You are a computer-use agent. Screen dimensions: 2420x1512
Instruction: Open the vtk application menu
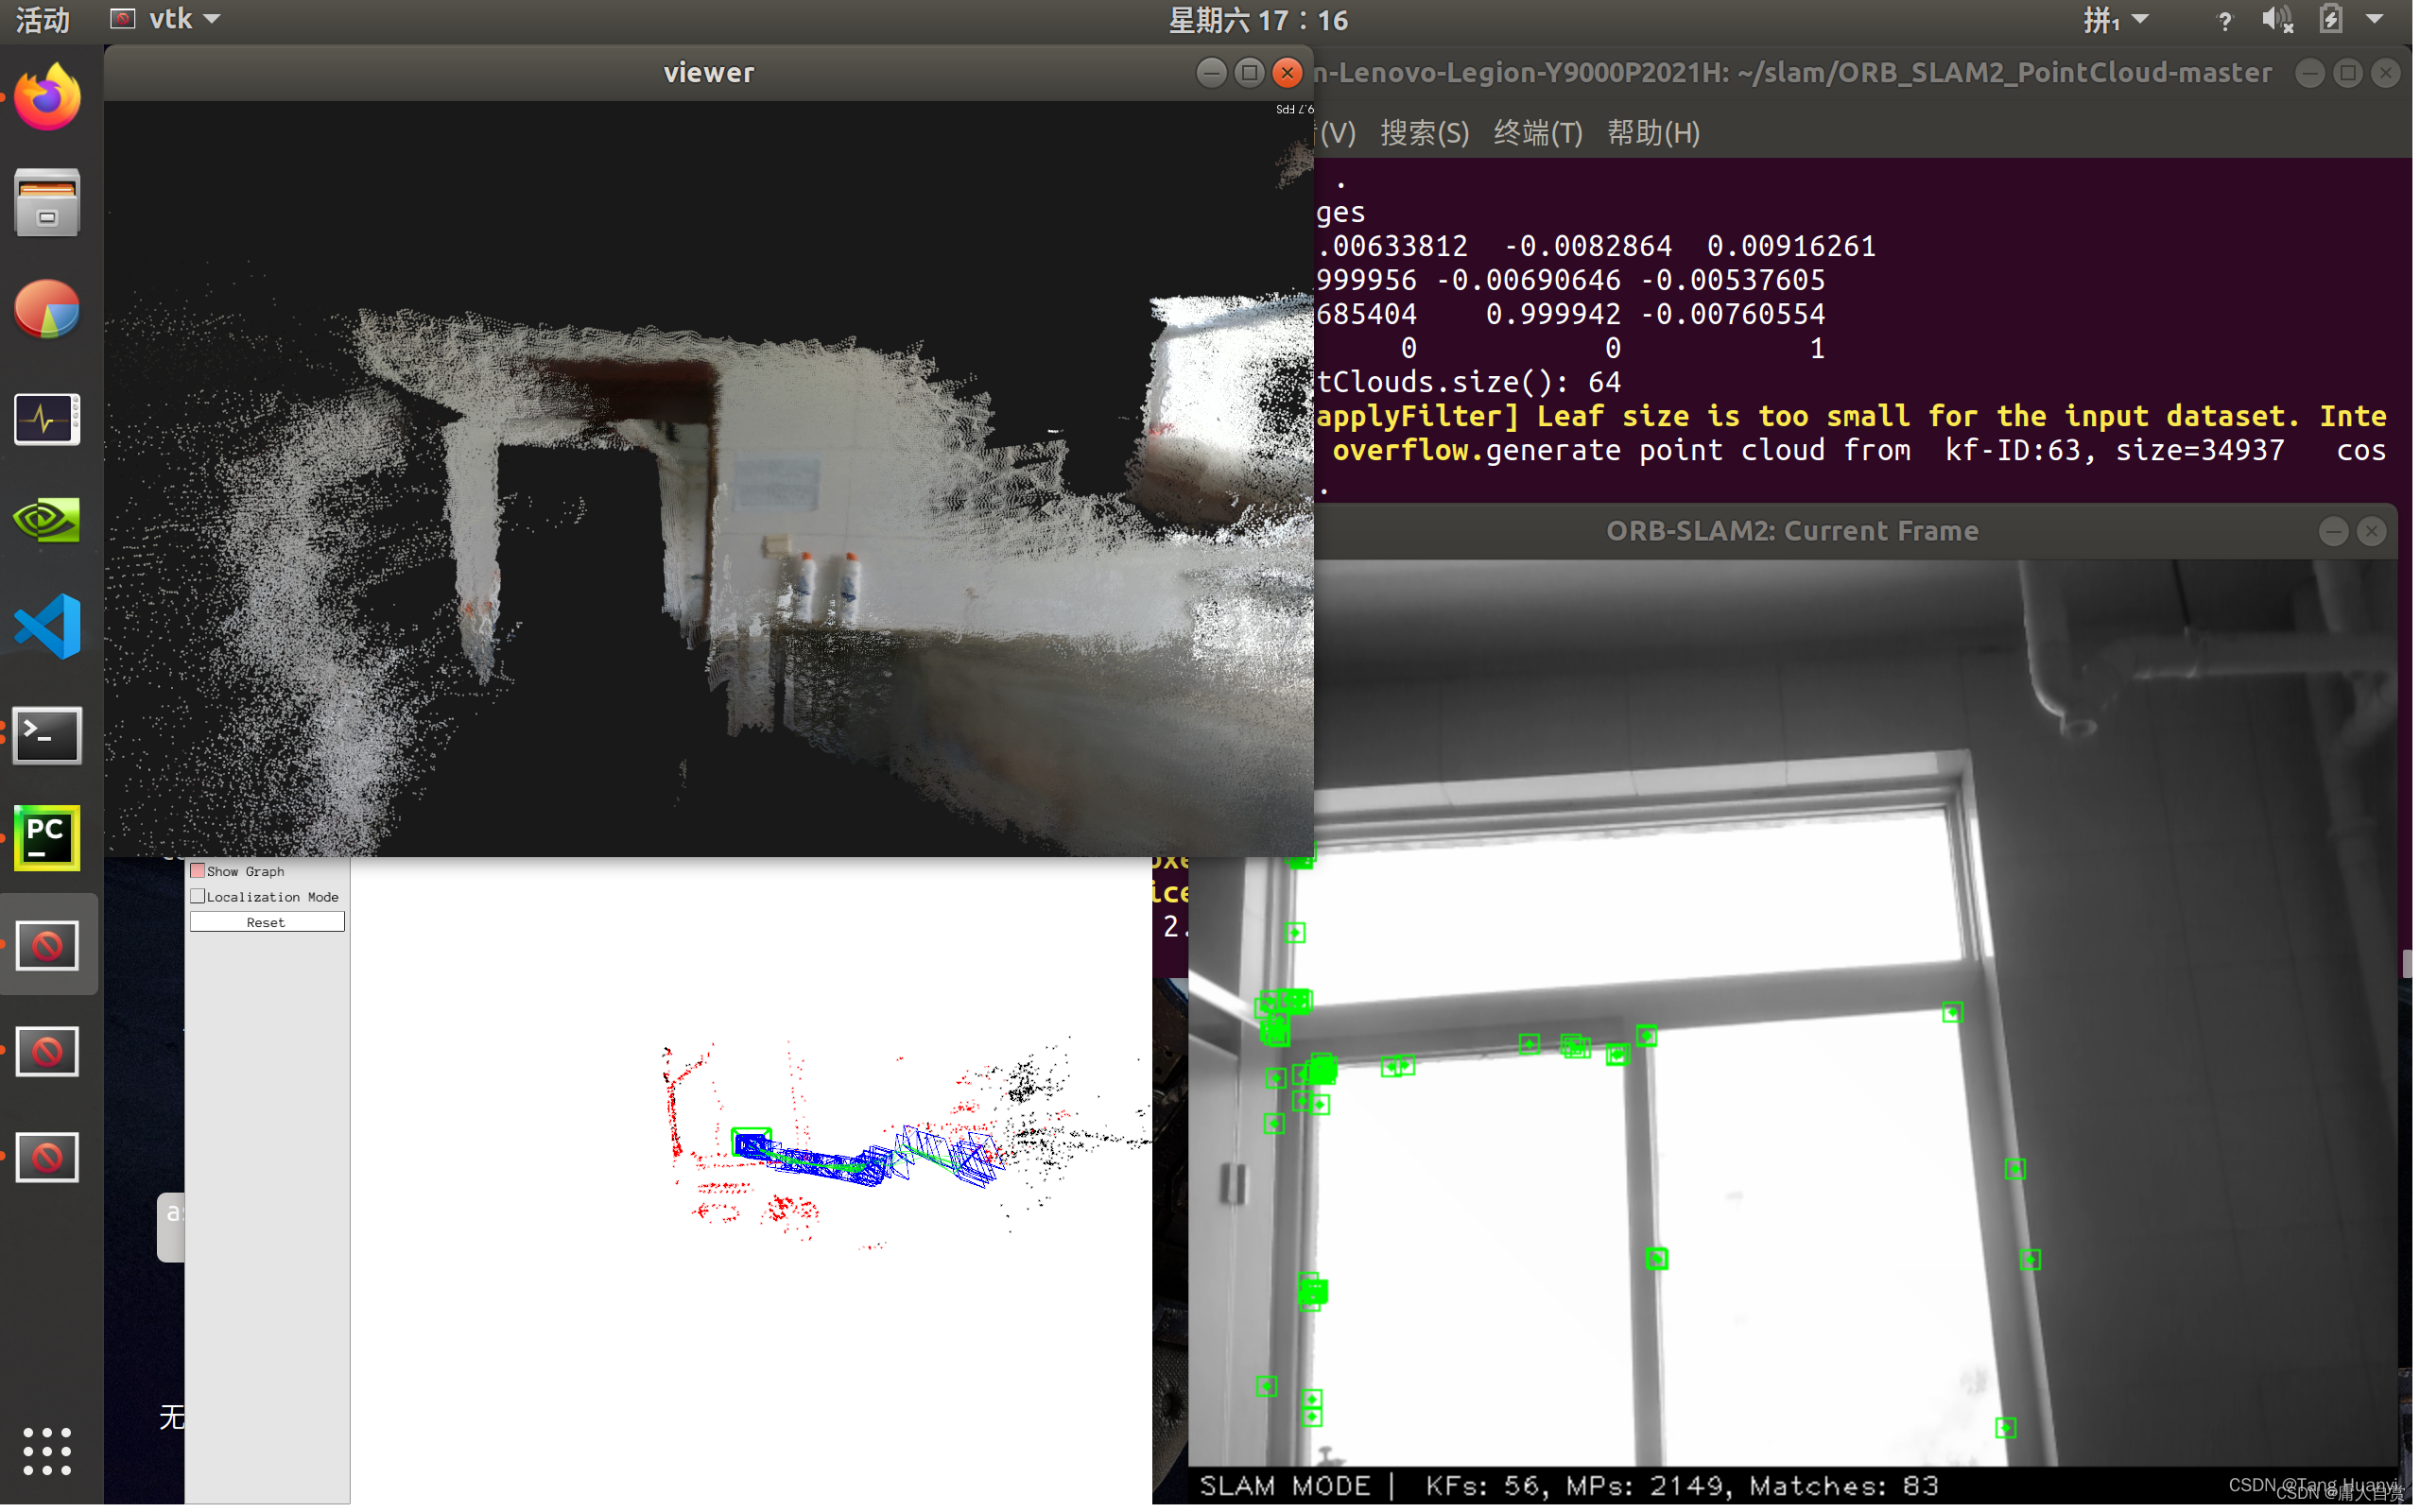click(166, 20)
